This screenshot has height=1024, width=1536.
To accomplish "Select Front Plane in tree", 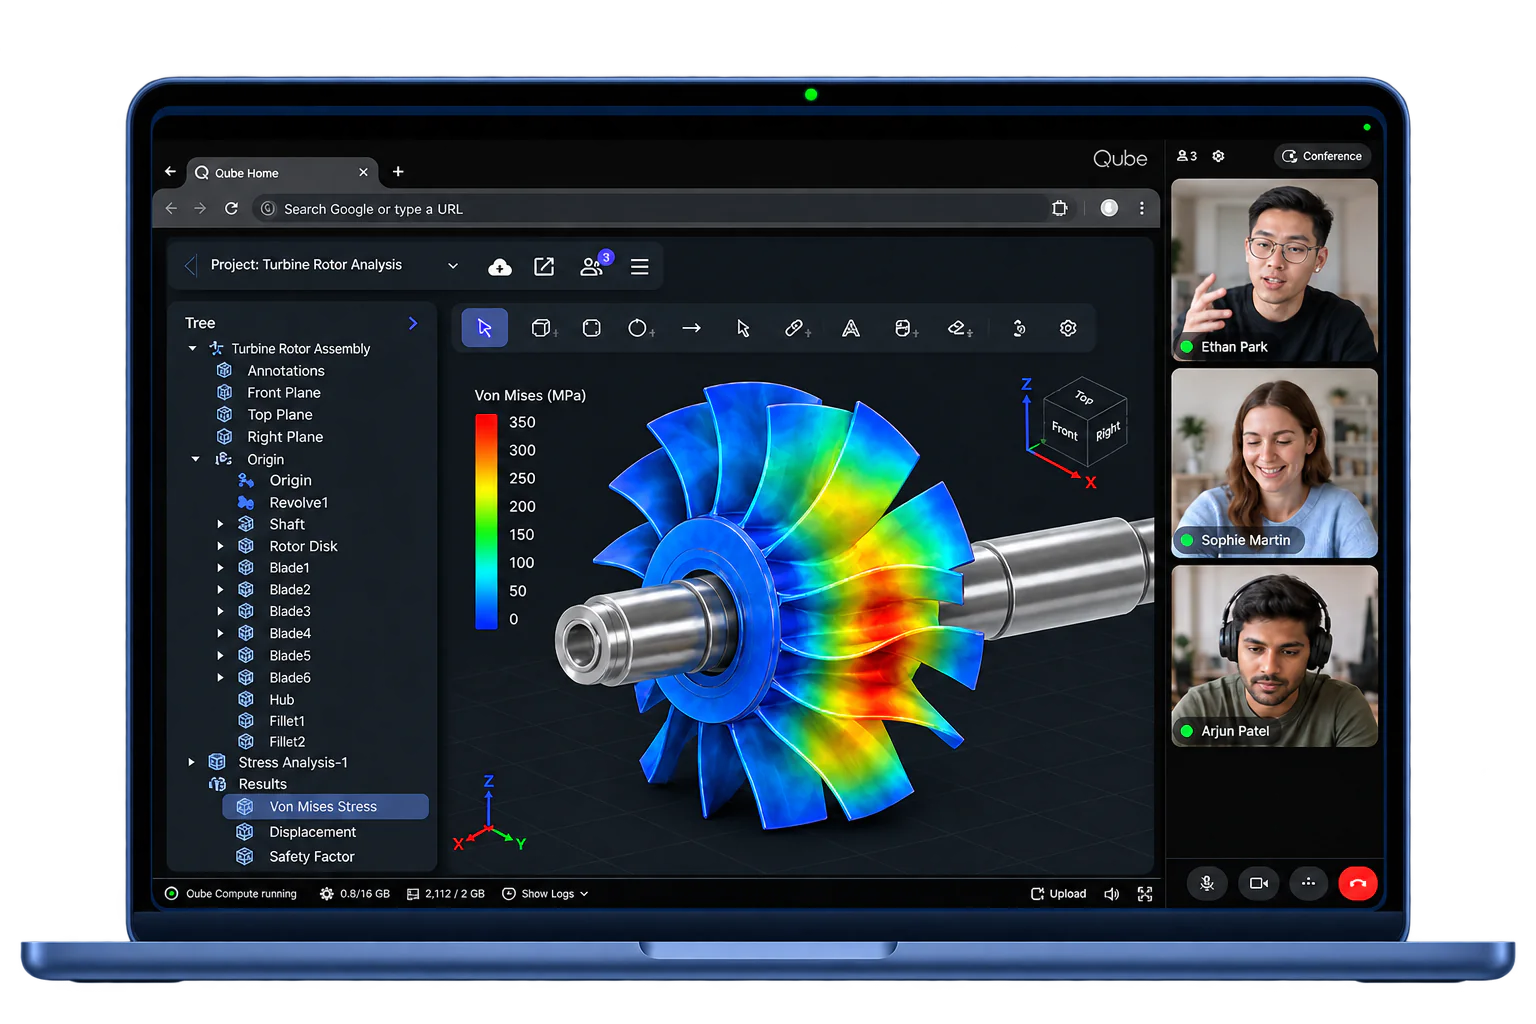I will click(x=284, y=393).
